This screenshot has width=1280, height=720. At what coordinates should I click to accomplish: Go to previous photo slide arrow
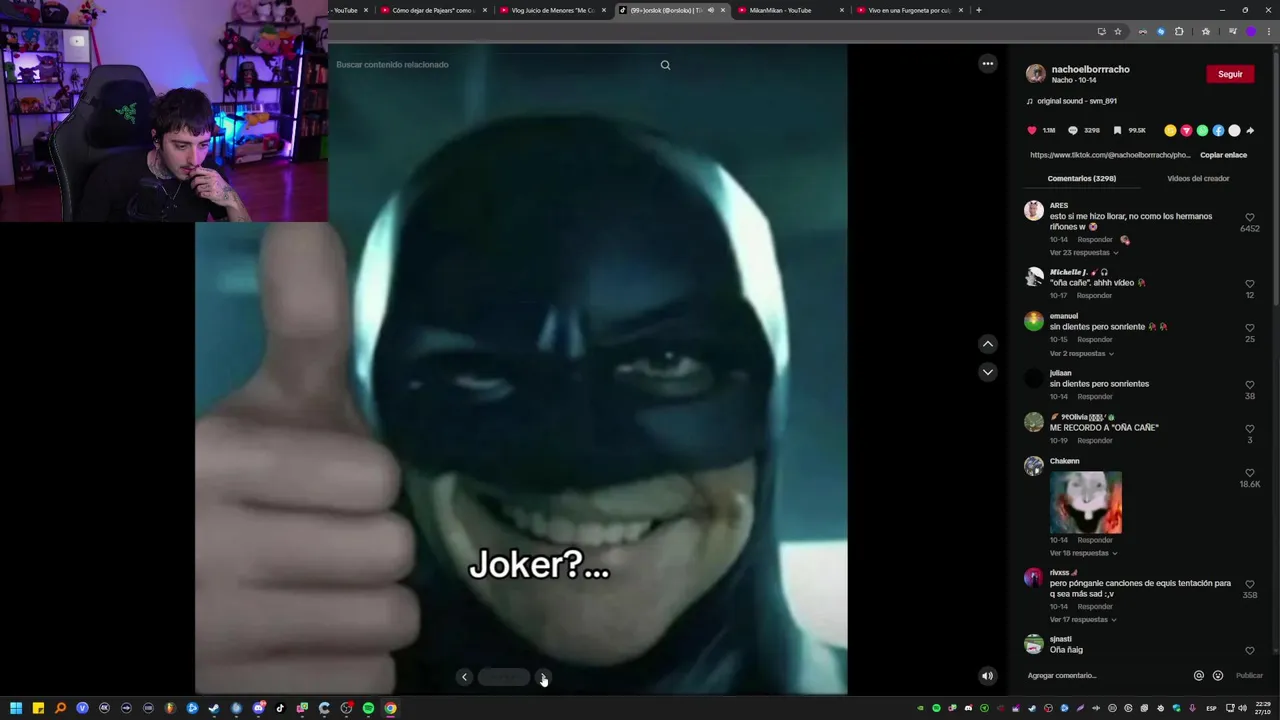(464, 677)
